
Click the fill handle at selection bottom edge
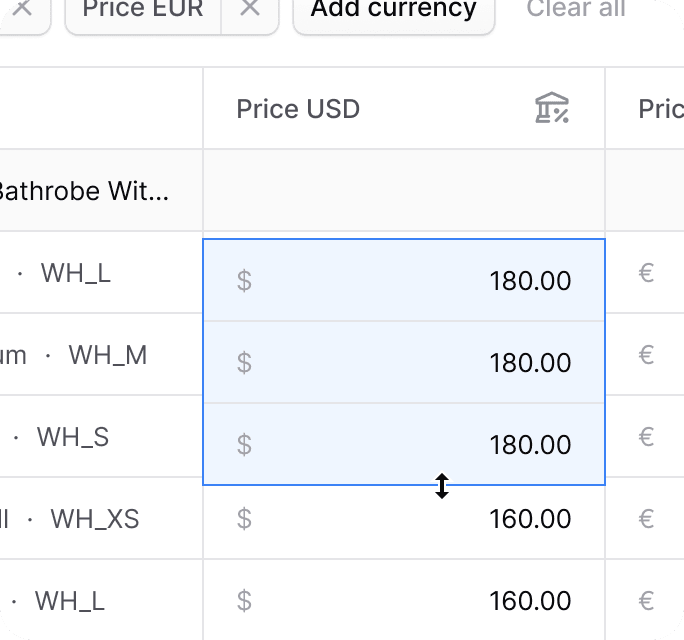pos(442,486)
